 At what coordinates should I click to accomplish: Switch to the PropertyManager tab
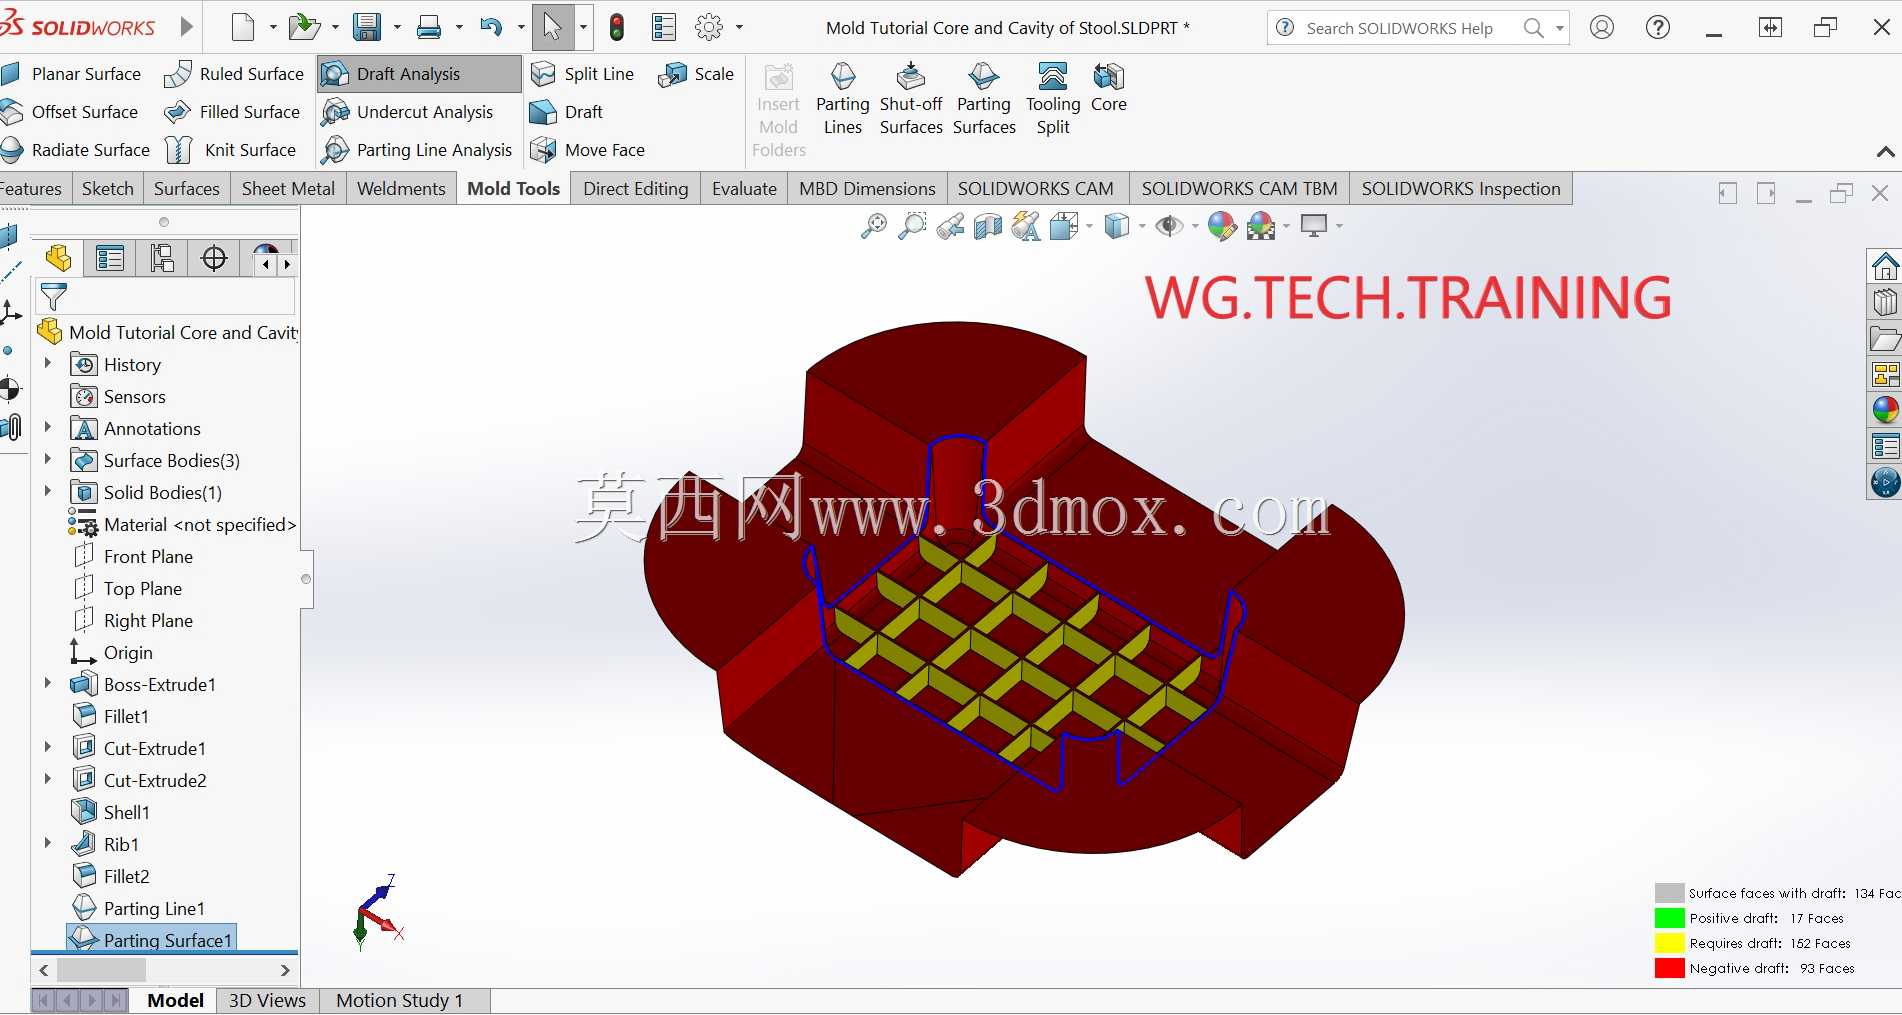[110, 259]
